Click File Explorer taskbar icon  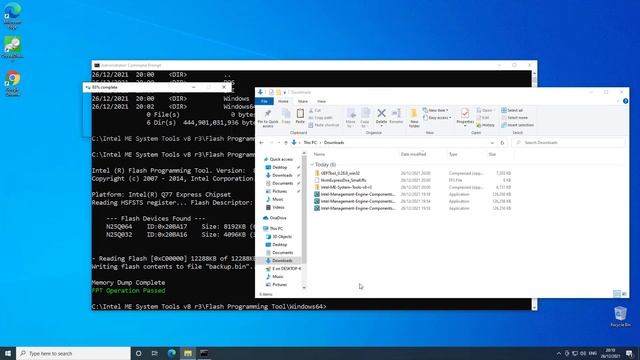(188, 353)
